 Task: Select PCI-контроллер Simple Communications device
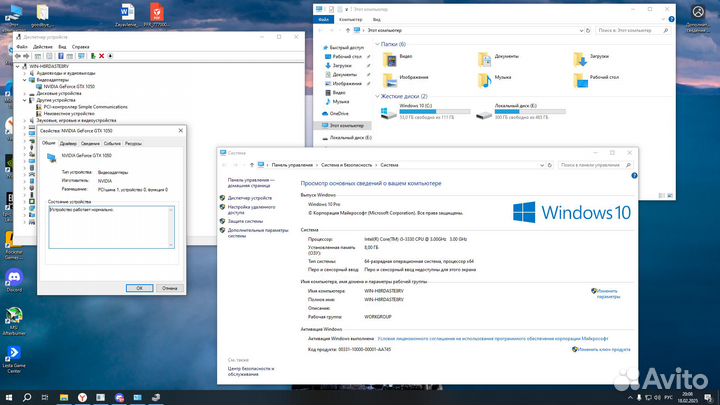85,107
